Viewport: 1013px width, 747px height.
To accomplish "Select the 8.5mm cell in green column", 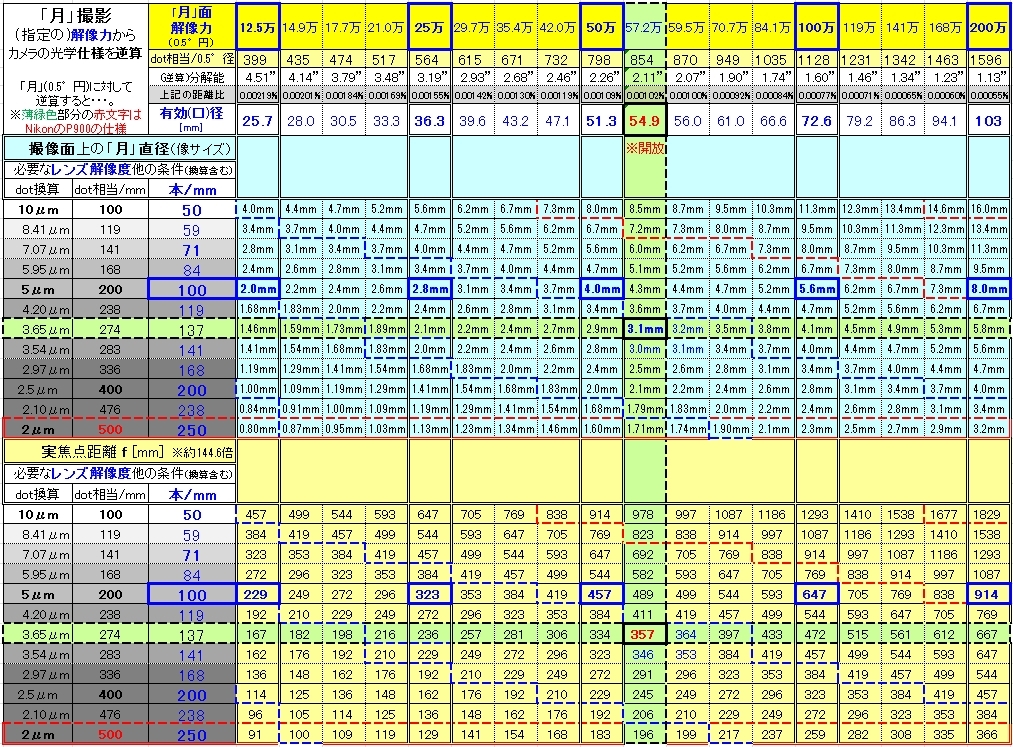I will (644, 209).
